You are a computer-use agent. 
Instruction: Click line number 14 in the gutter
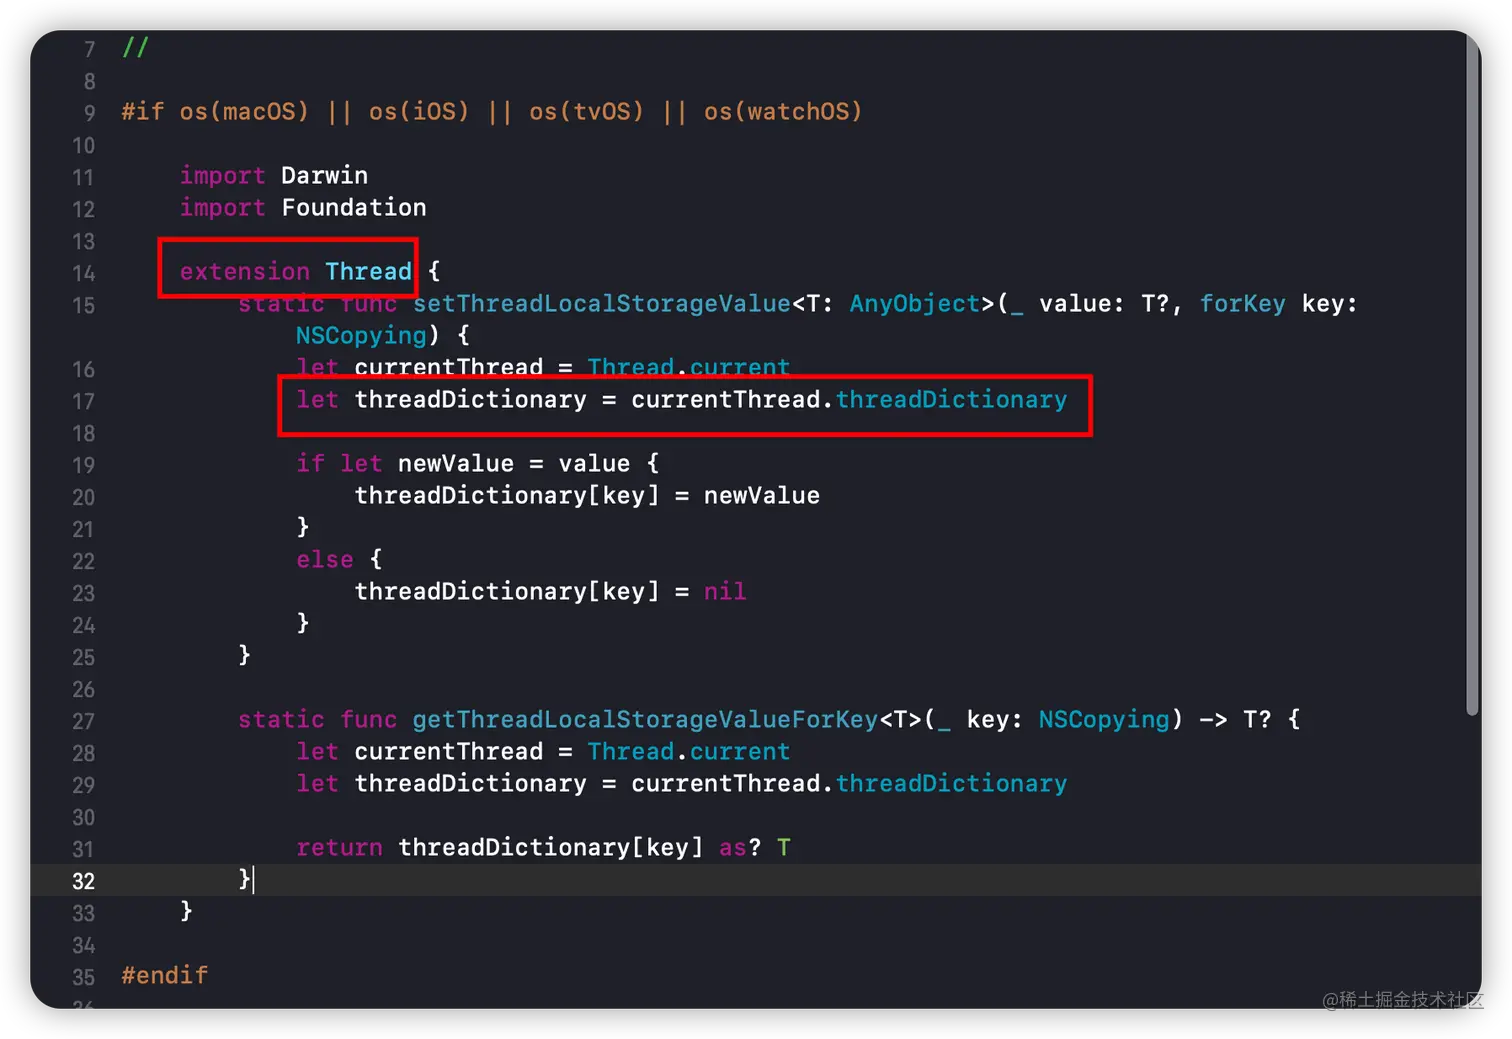coord(83,273)
